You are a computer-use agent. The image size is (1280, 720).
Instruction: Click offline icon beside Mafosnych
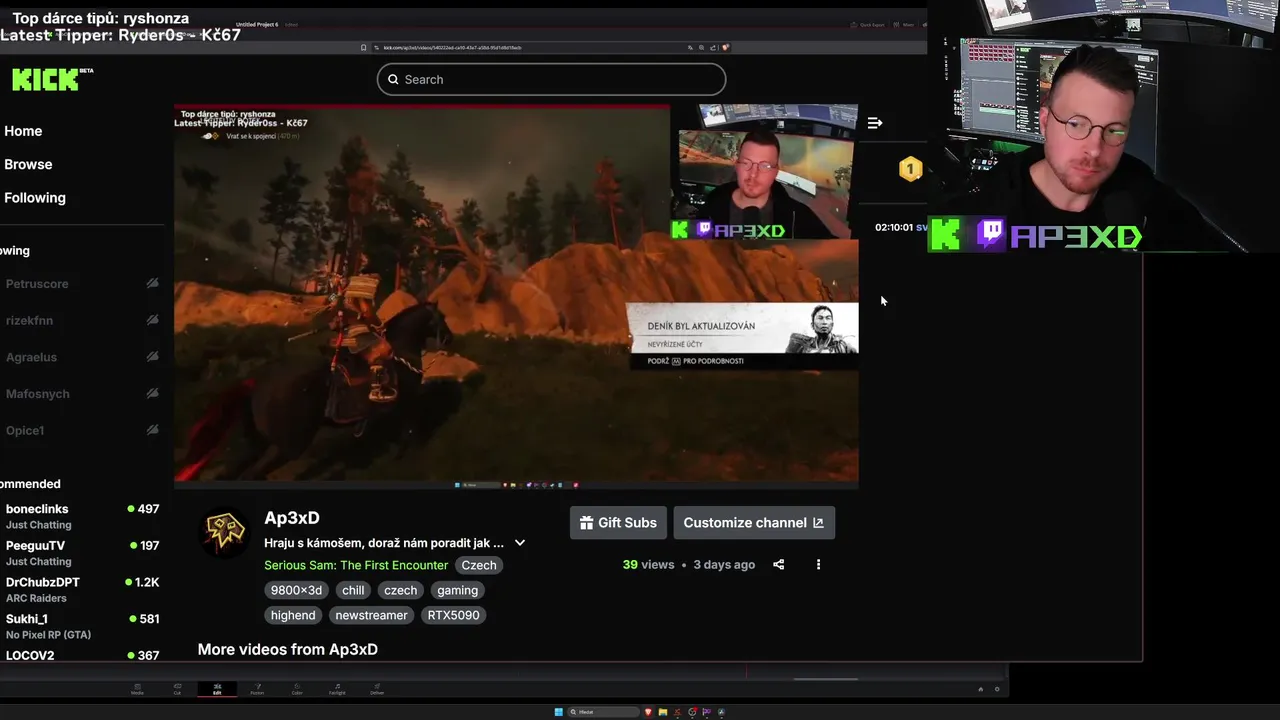152,393
